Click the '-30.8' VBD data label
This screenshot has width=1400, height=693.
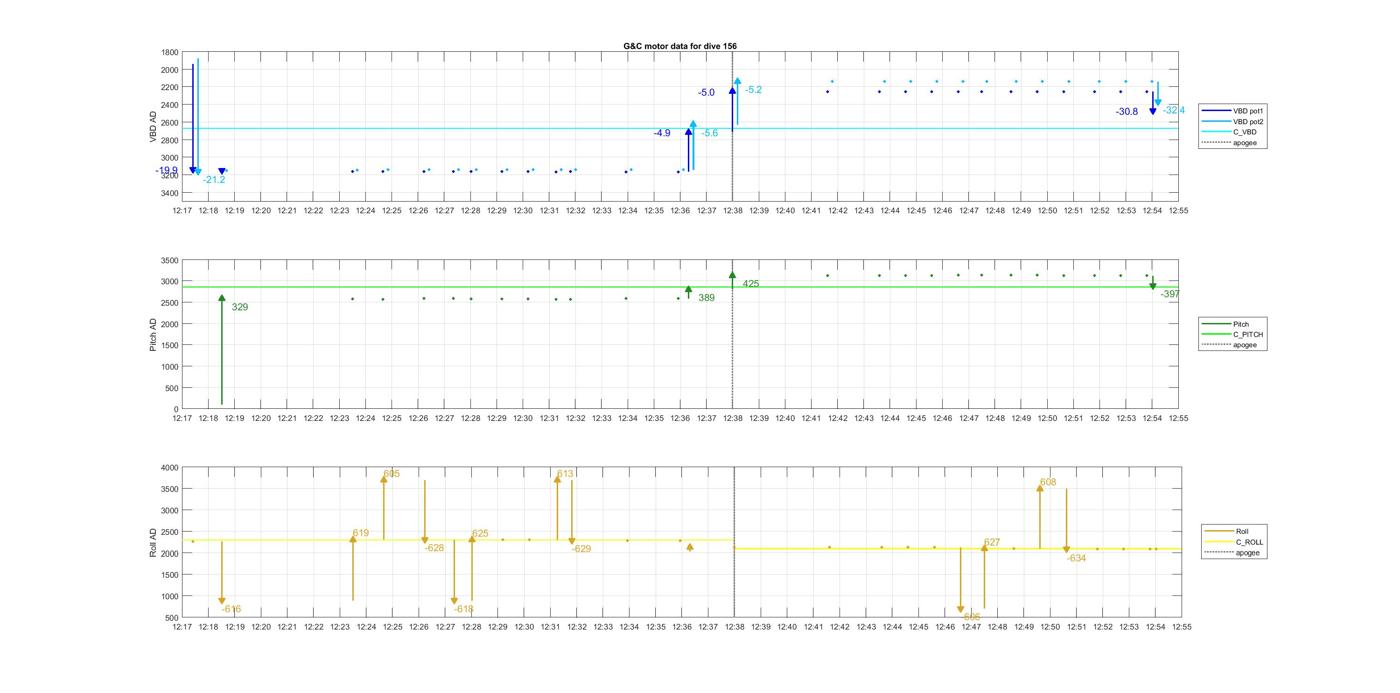[x=1127, y=112]
